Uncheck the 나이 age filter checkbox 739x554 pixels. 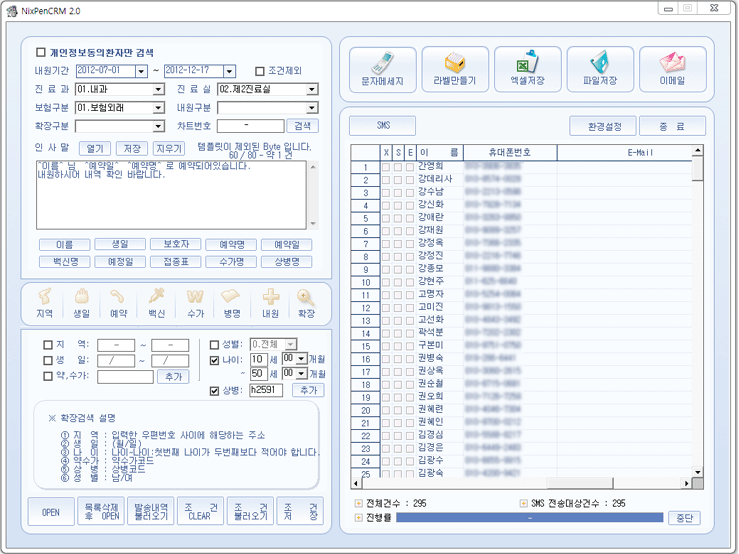(213, 360)
